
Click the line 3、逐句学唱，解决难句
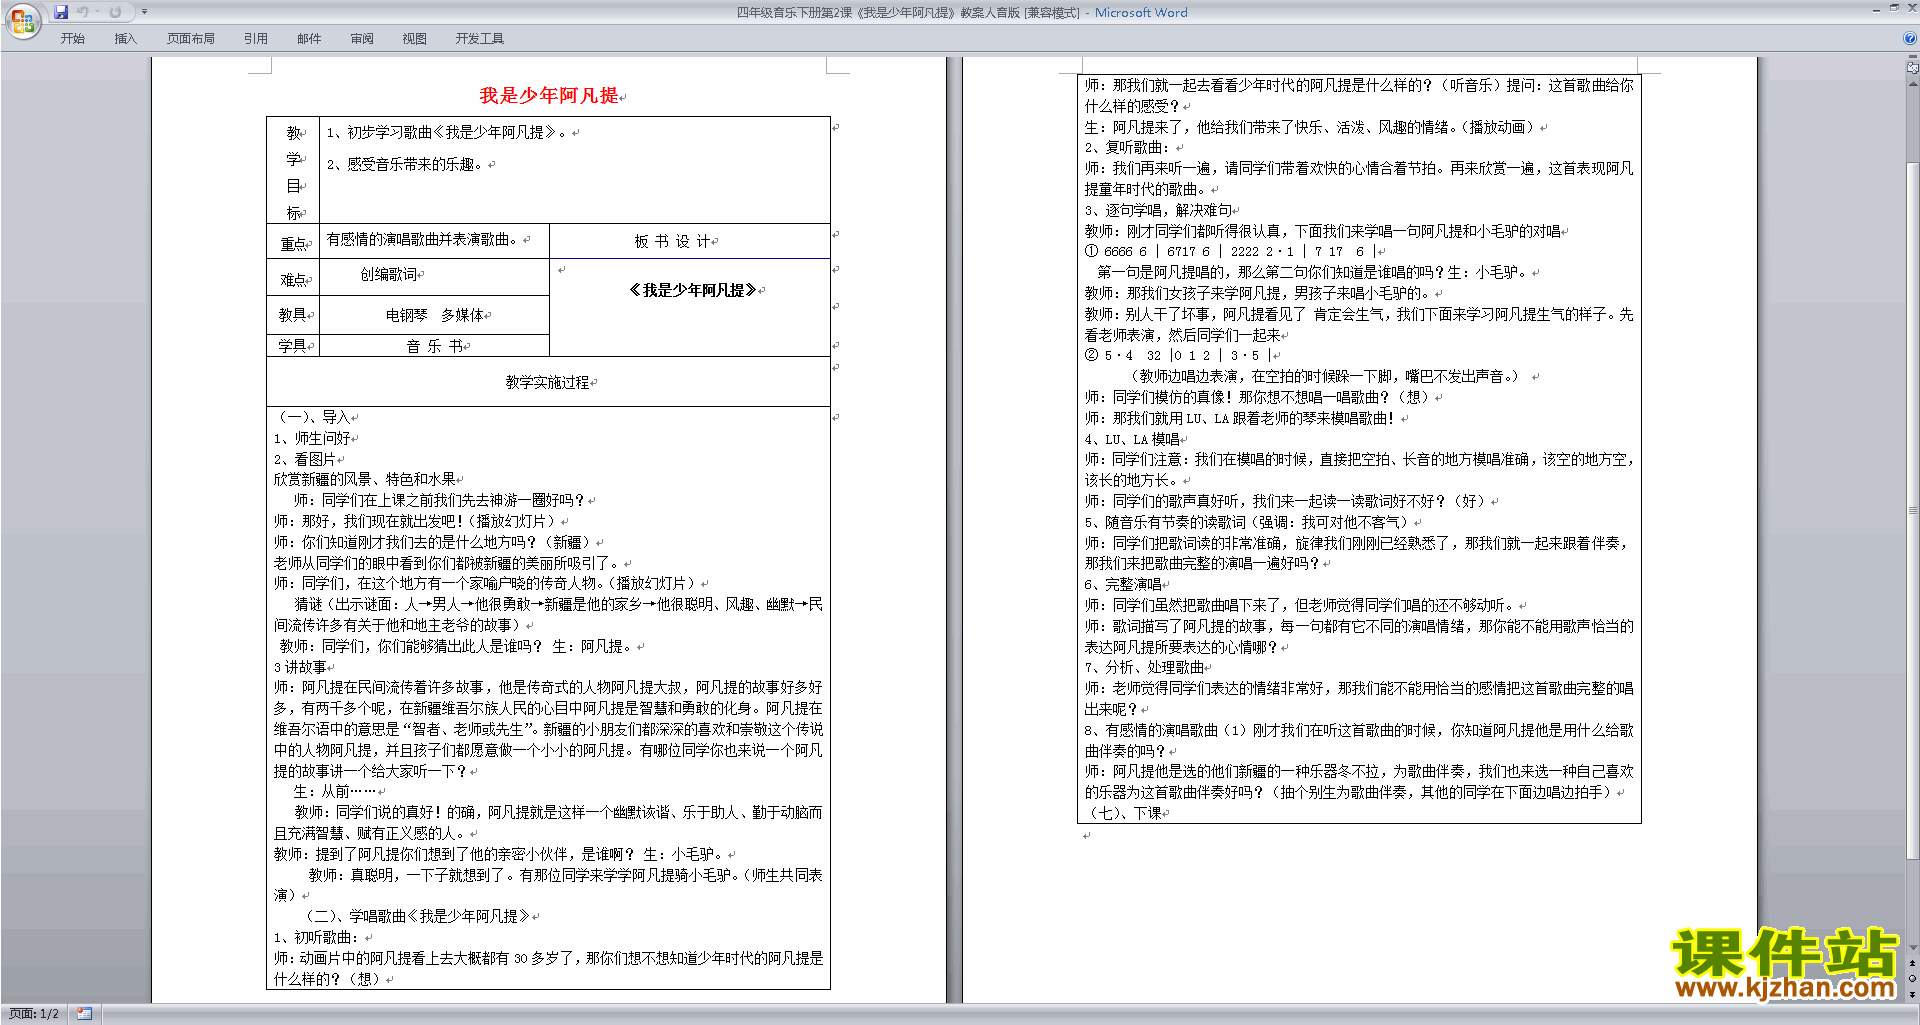(x=1158, y=210)
